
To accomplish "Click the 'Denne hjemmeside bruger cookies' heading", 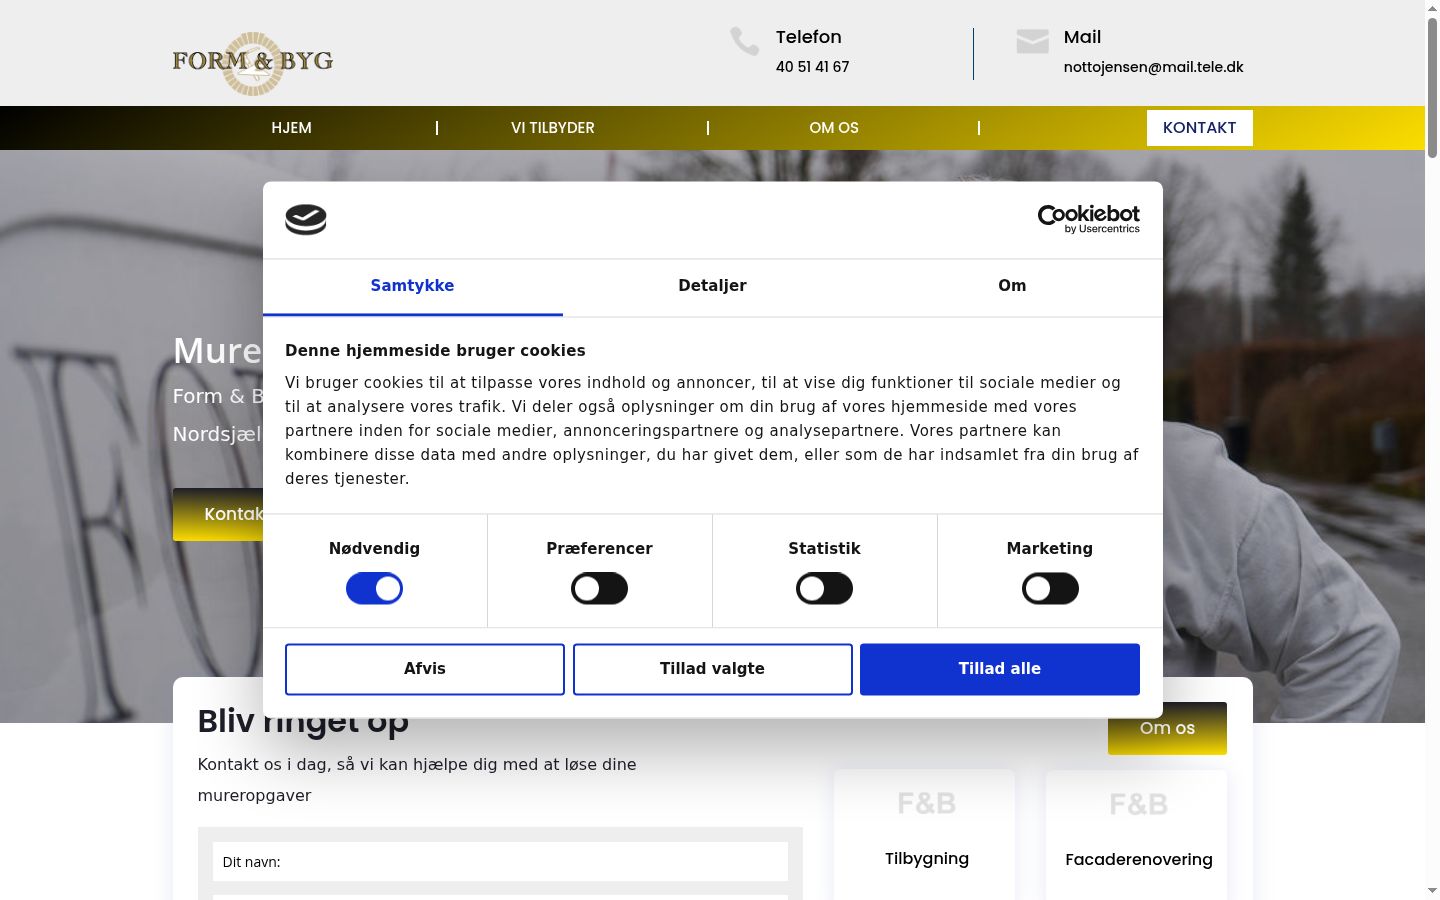I will click(x=435, y=351).
